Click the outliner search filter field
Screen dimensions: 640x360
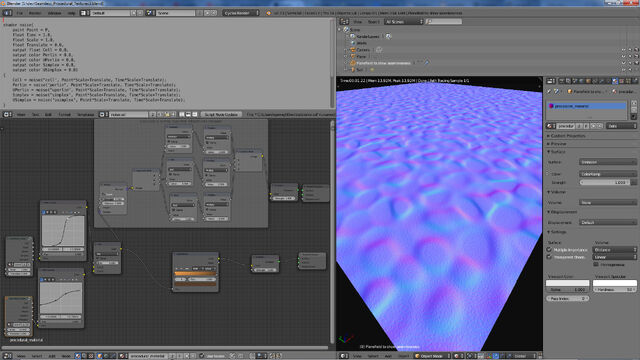(x=444, y=22)
